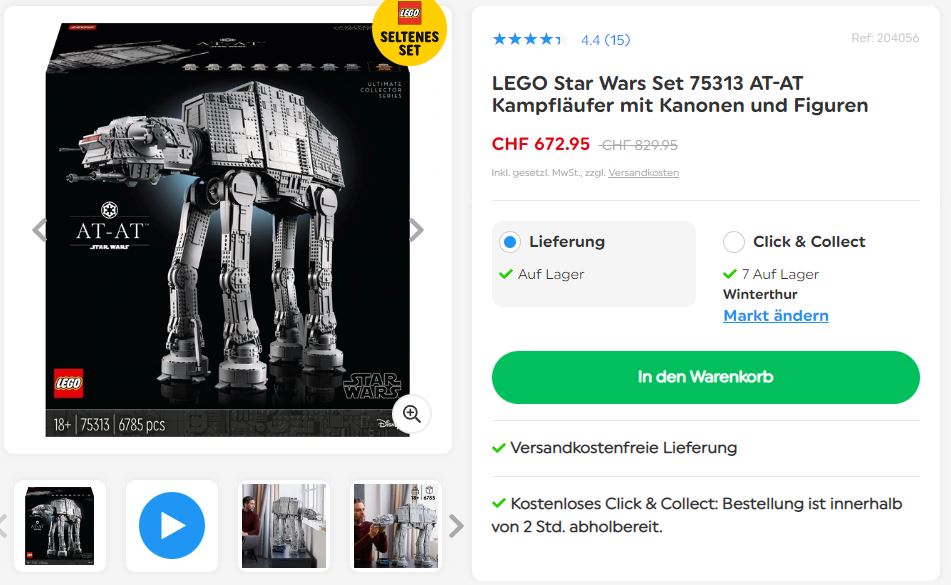The height and width of the screenshot is (585, 951).
Task: Click the 4.4 (15) review count
Action: pyautogui.click(x=605, y=40)
